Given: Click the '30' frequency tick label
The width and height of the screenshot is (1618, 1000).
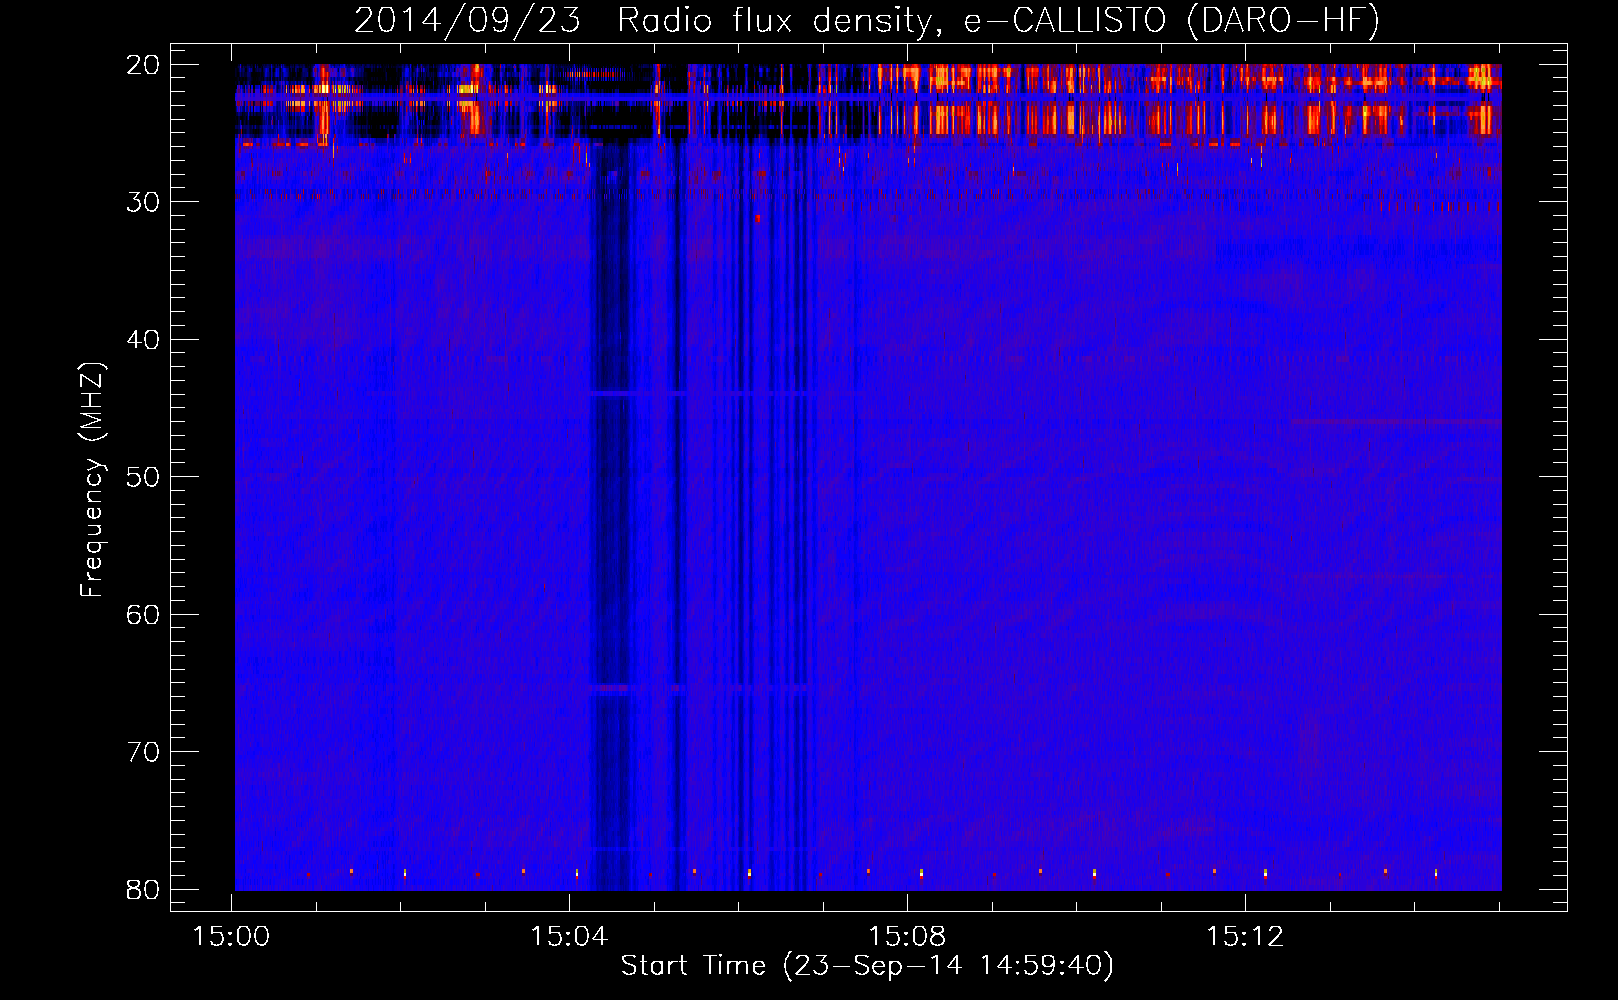Looking at the screenshot, I should click(144, 202).
